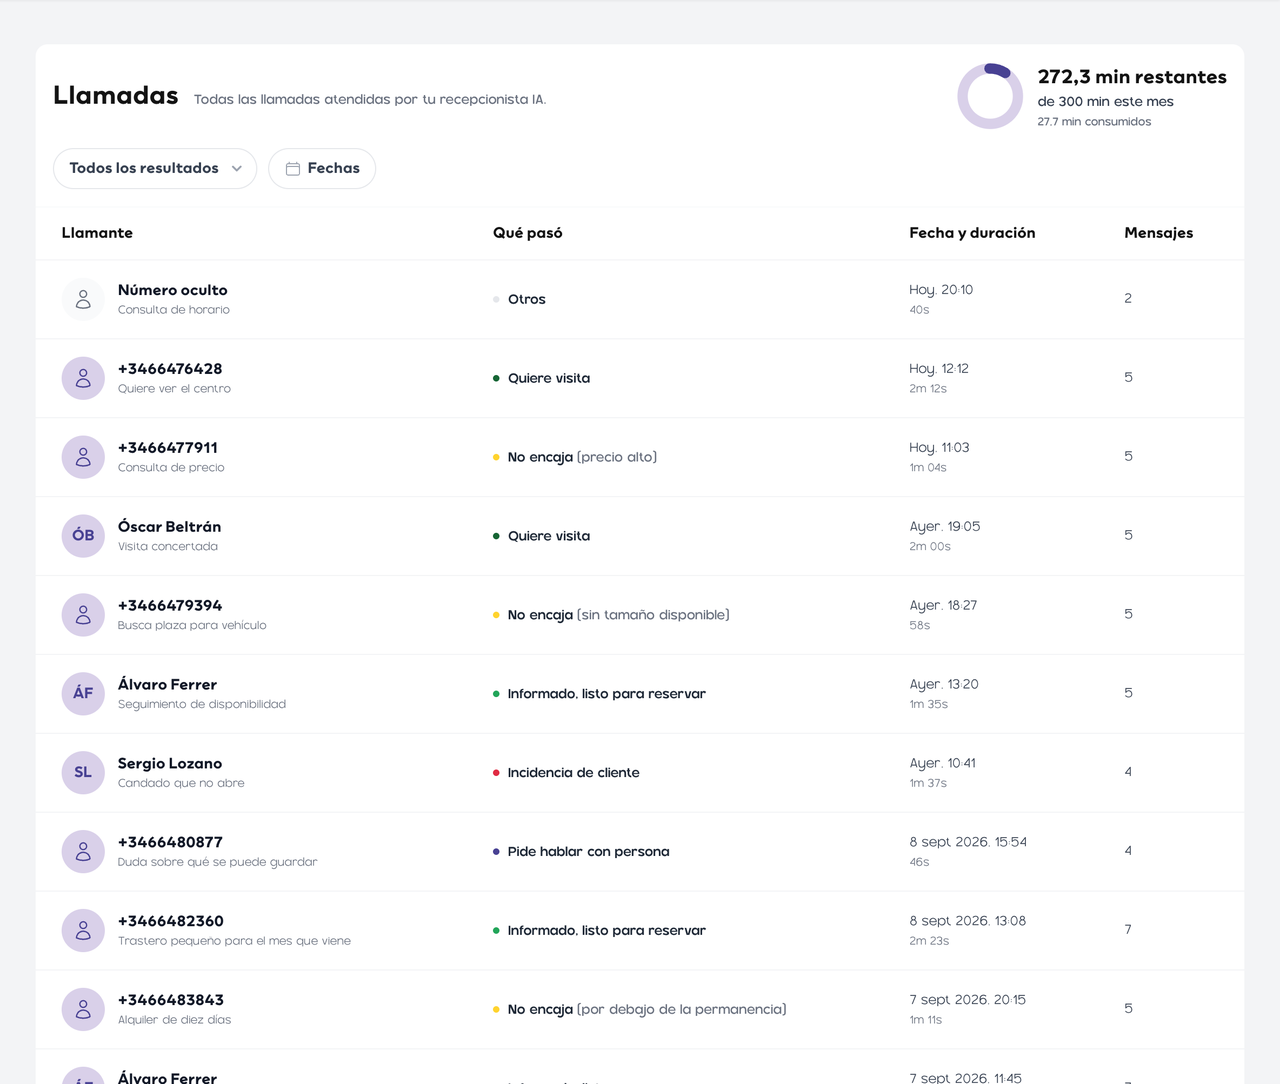Screen dimensions: 1280x1084
Task: Click the avatar icon for +3466482360
Action: [83, 931]
